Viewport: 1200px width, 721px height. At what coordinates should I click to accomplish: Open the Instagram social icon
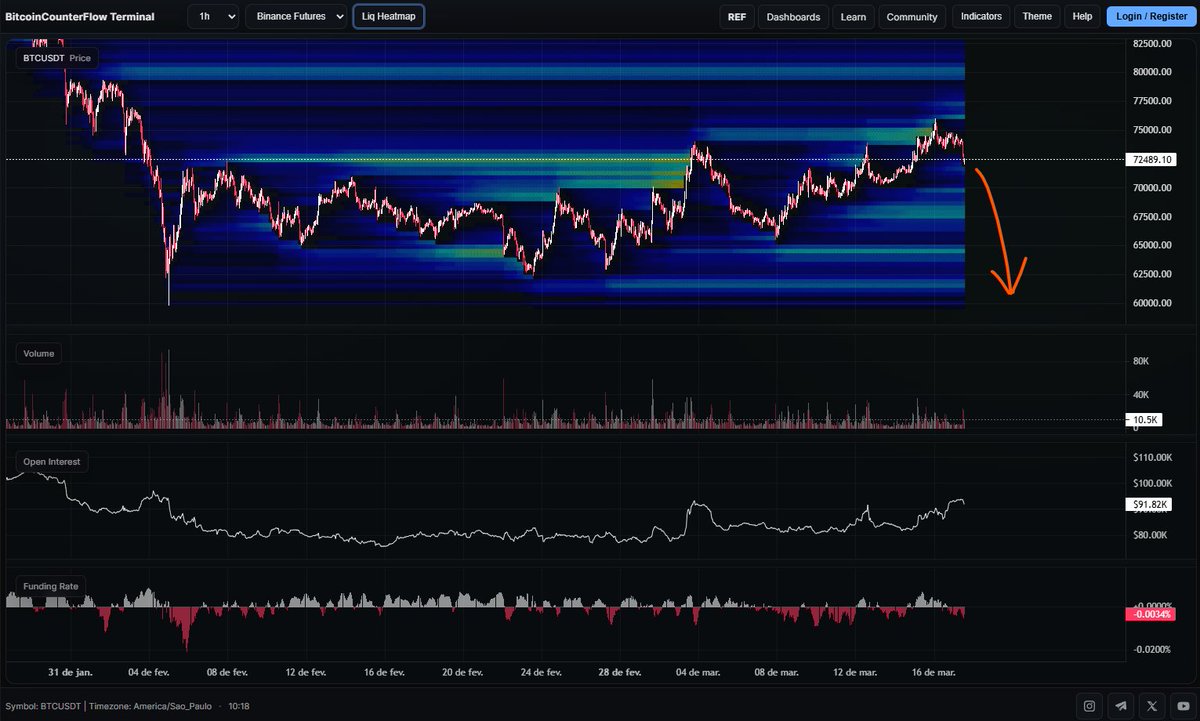pyautogui.click(x=1087, y=705)
